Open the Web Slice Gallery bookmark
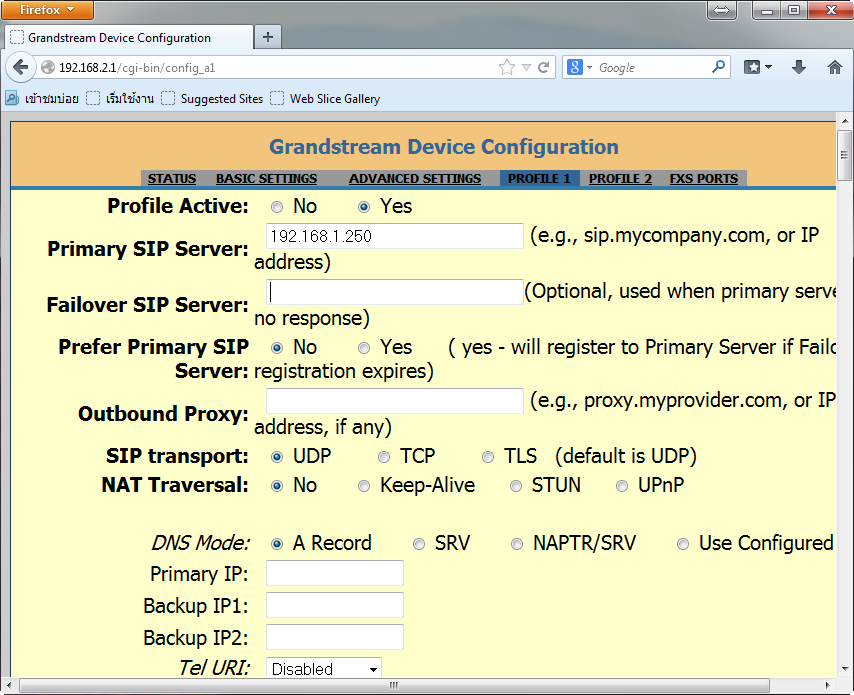Viewport: 854px width, 695px height. tap(325, 99)
